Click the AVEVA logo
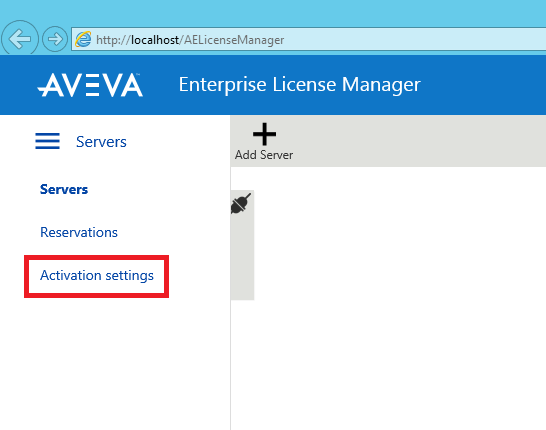This screenshot has height=430, width=546. (x=90, y=85)
